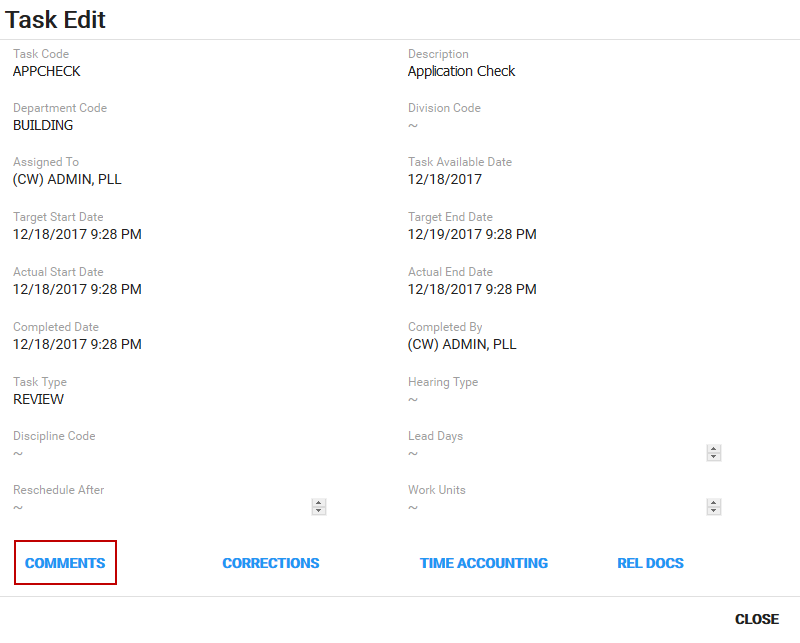
Task: Select the Task Available Date value
Action: coord(444,179)
